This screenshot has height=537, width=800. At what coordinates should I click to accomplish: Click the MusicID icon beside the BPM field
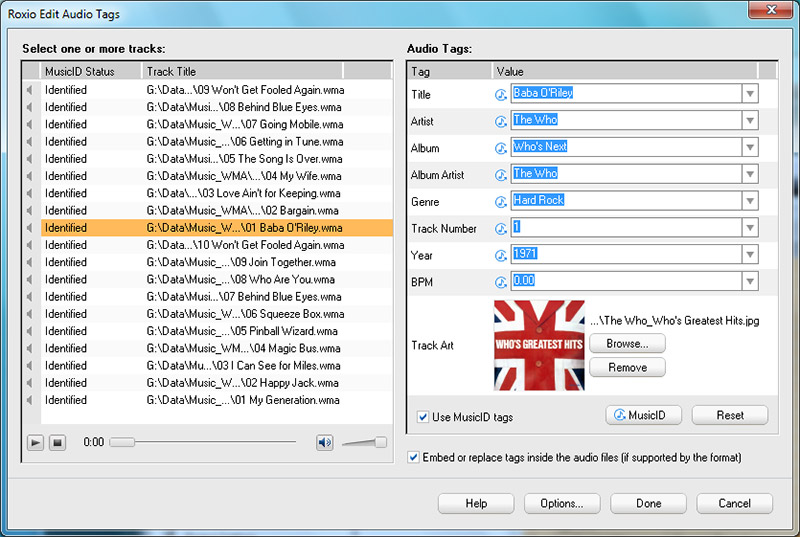(x=501, y=282)
